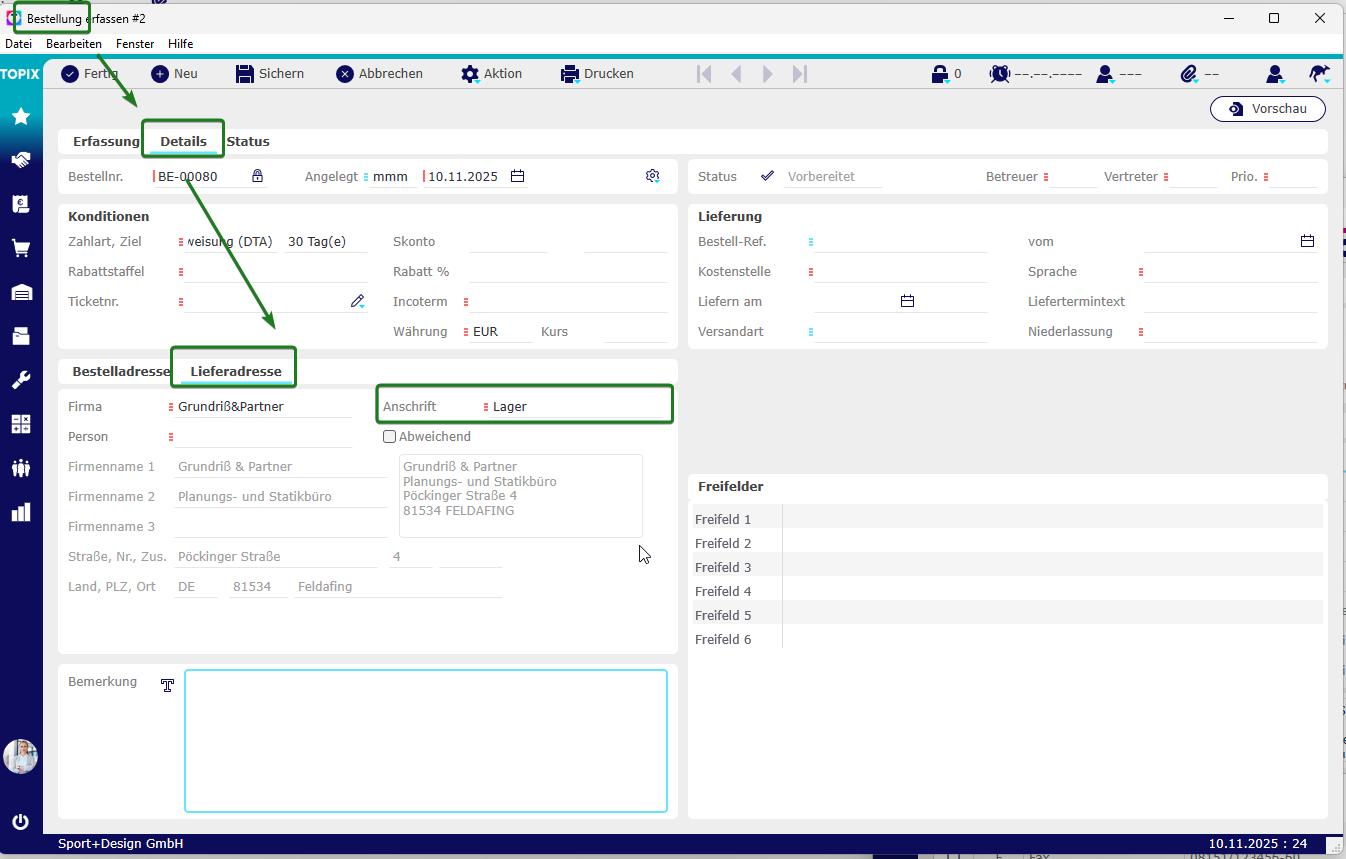
Task: Click the Vorschau preview button
Action: [1268, 108]
